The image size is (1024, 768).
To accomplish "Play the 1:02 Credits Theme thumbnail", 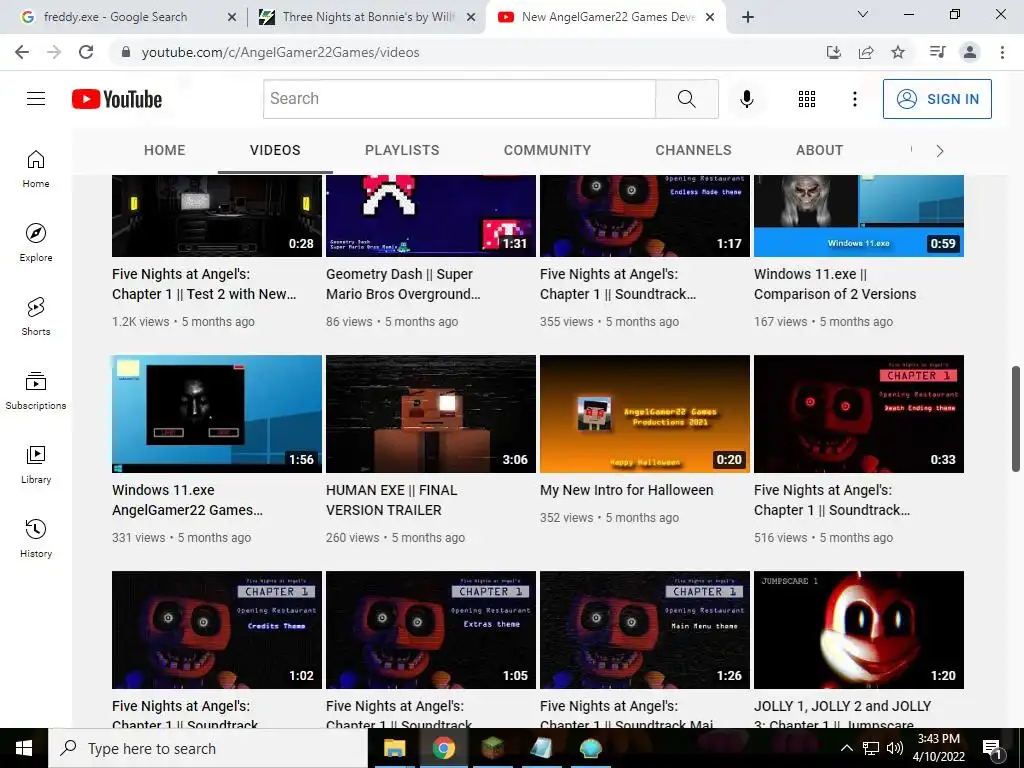I will tap(217, 630).
